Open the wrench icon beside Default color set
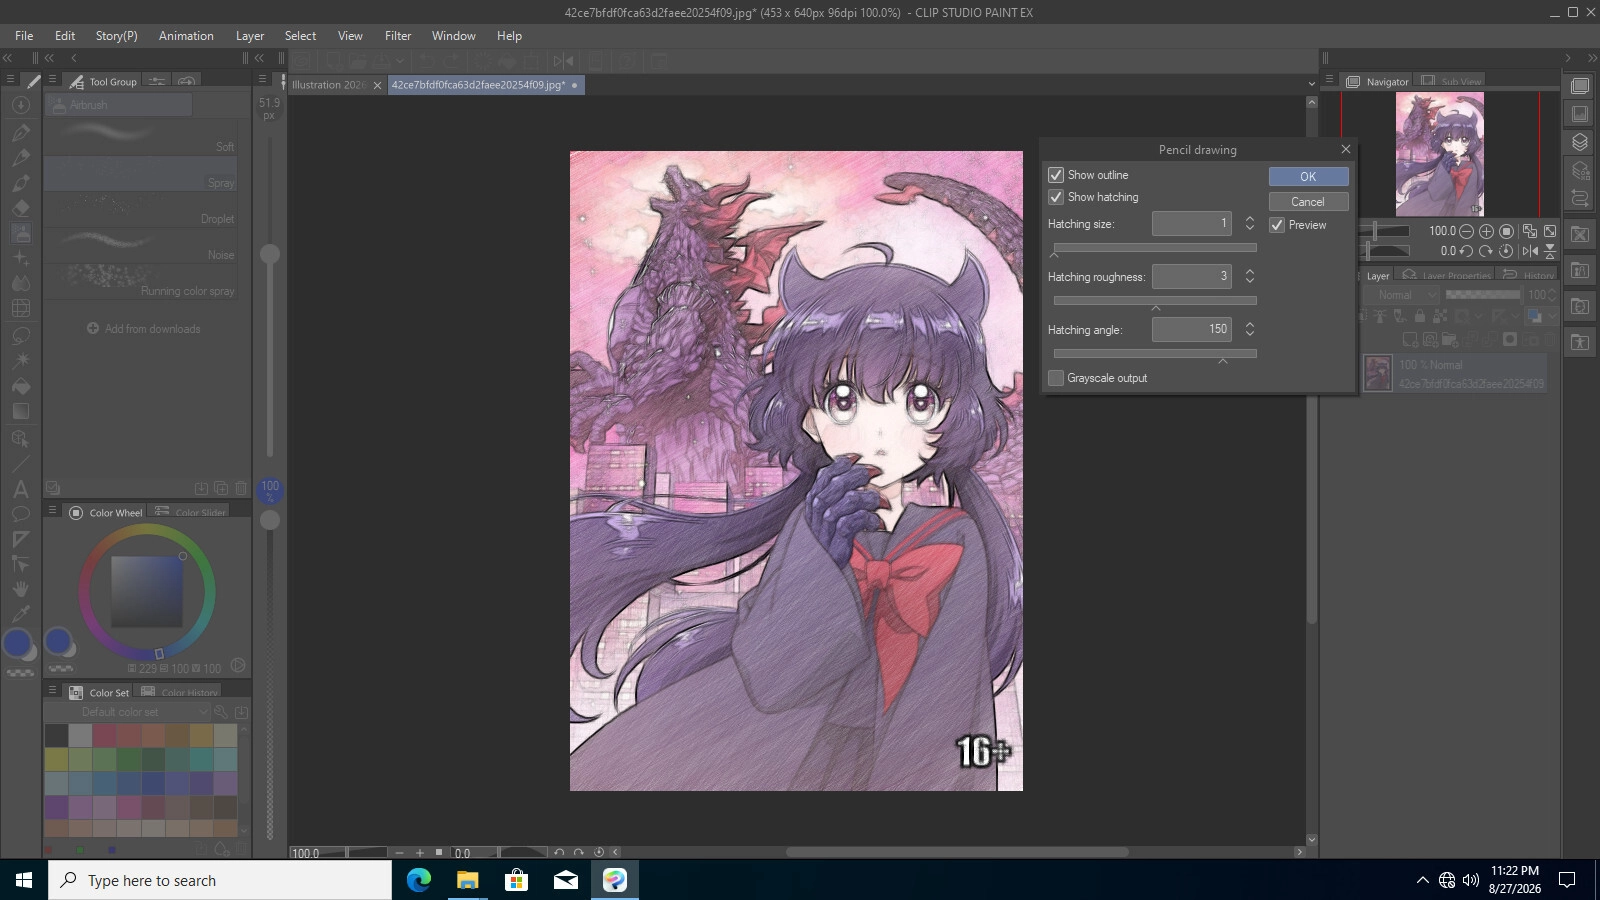 (x=221, y=712)
